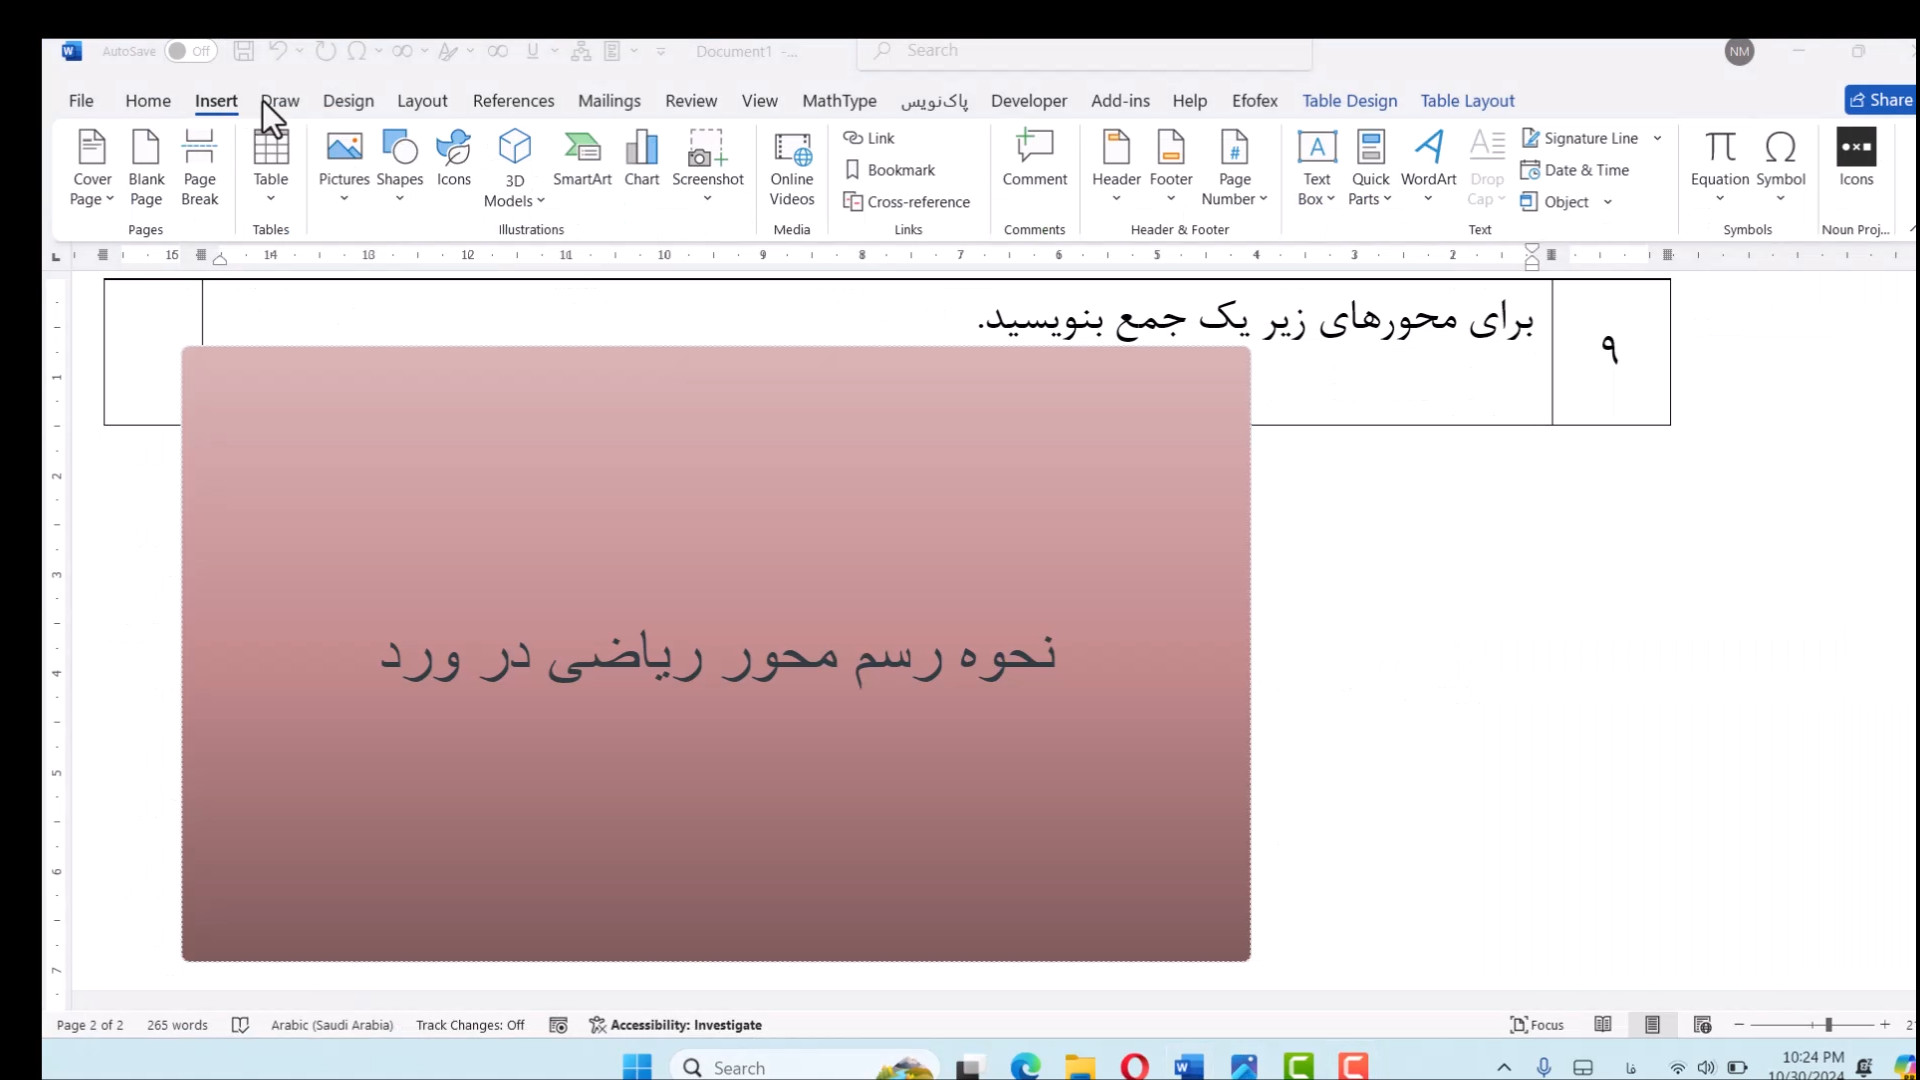
Task: Open the Symbol picker
Action: click(x=1780, y=166)
